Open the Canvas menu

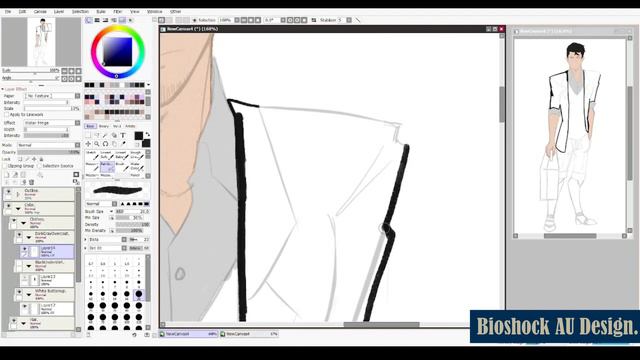40,12
